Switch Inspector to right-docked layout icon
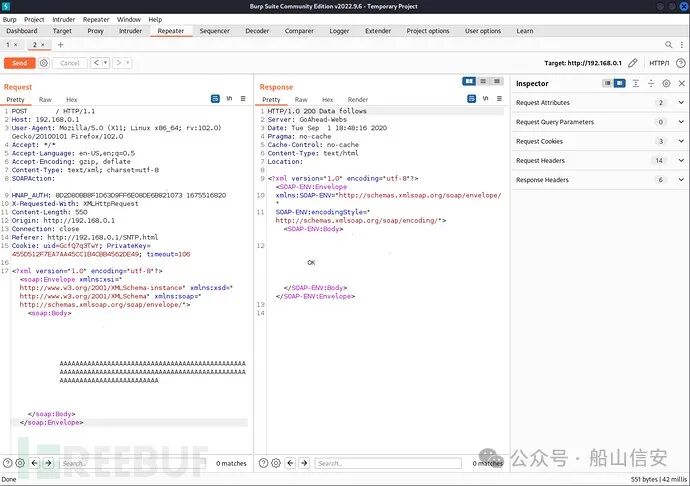 pyautogui.click(x=620, y=83)
